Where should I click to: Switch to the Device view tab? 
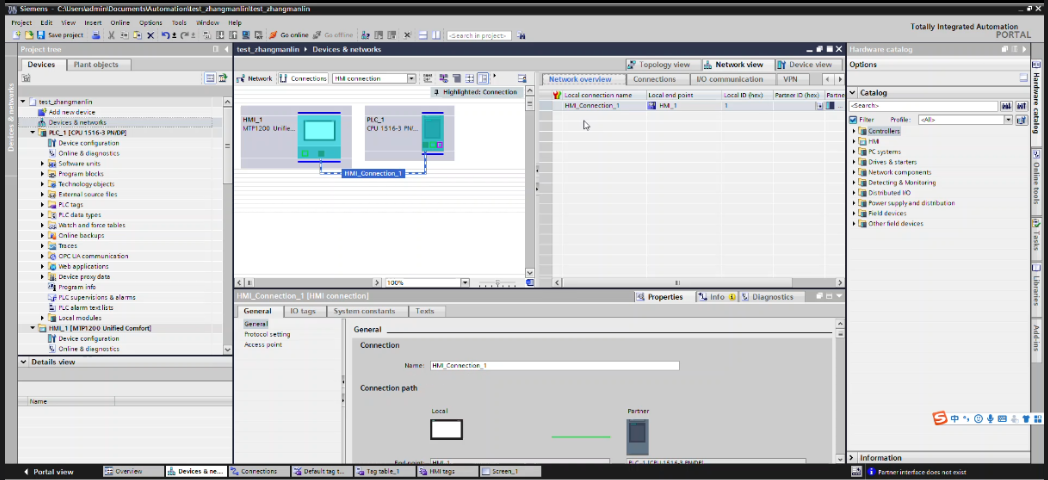[x=805, y=65]
